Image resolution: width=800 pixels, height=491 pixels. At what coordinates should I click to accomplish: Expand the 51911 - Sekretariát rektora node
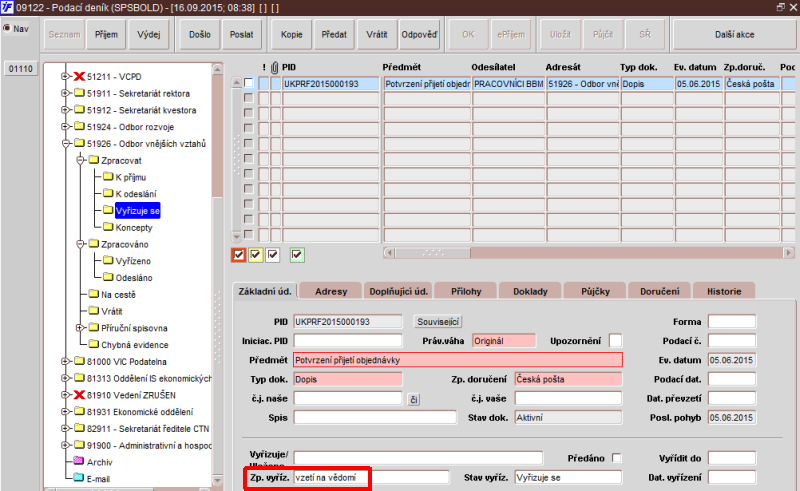(65, 93)
